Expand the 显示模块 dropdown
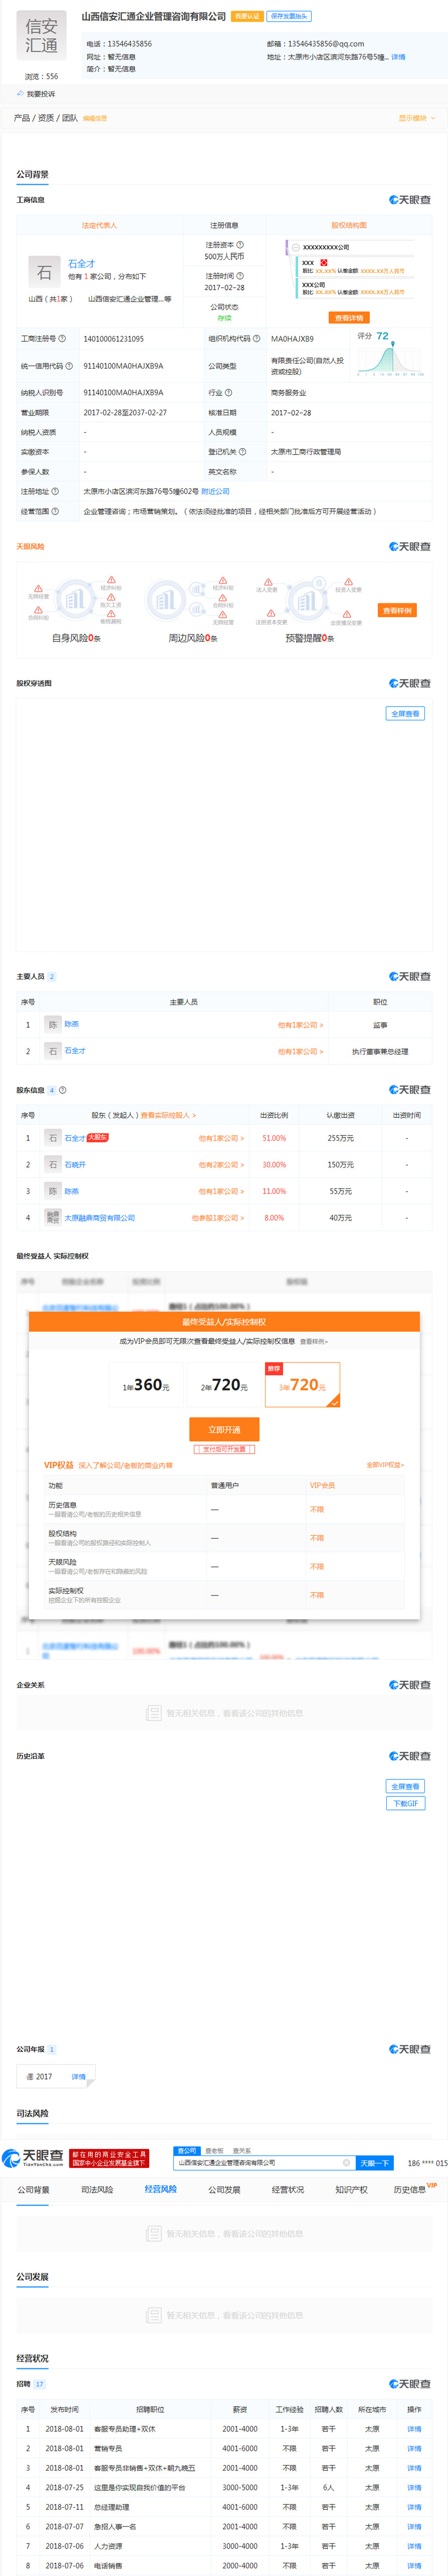Screen dimensions: 448x2576 tap(416, 118)
